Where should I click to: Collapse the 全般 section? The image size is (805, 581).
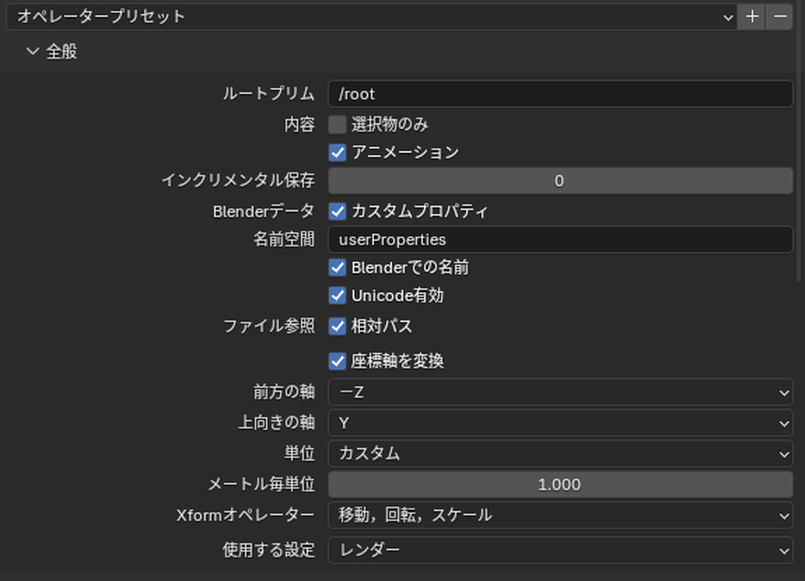pos(33,51)
